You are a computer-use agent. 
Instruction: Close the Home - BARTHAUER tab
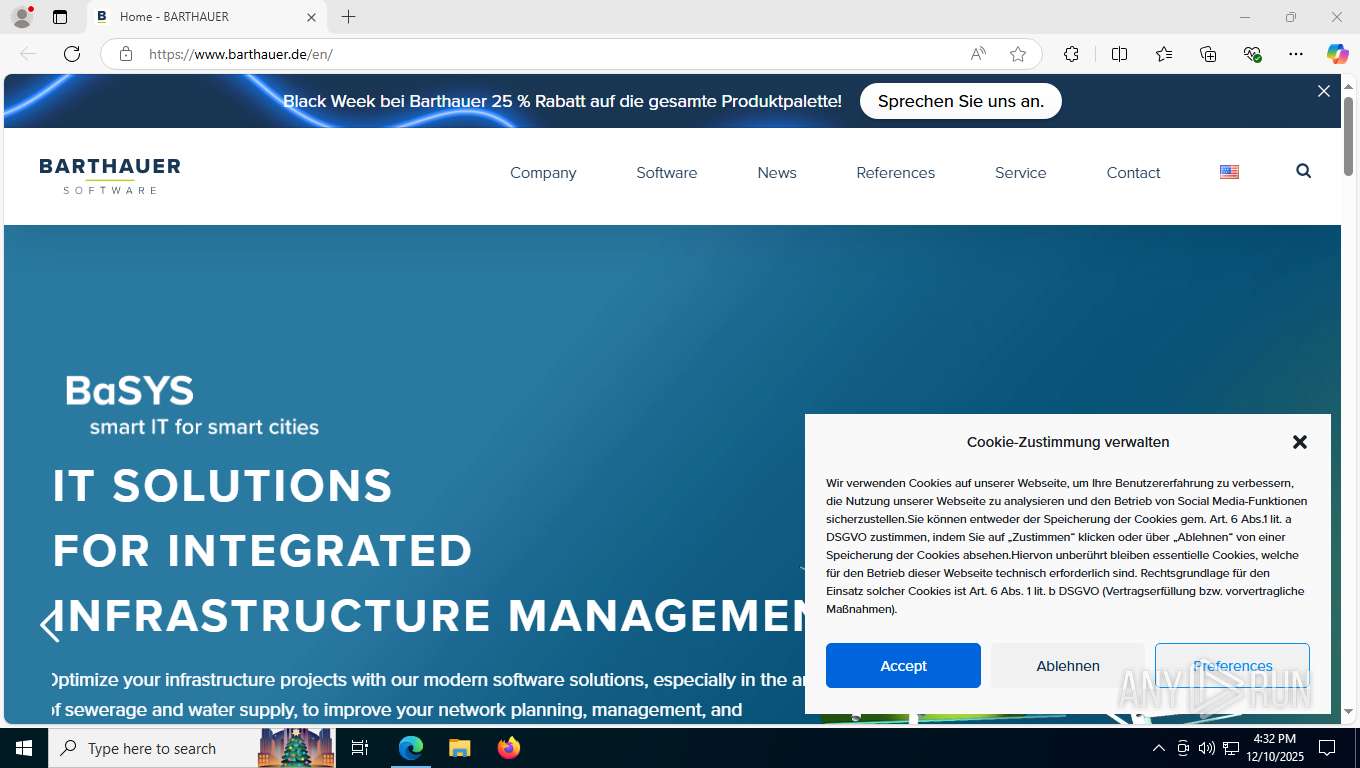pyautogui.click(x=311, y=17)
